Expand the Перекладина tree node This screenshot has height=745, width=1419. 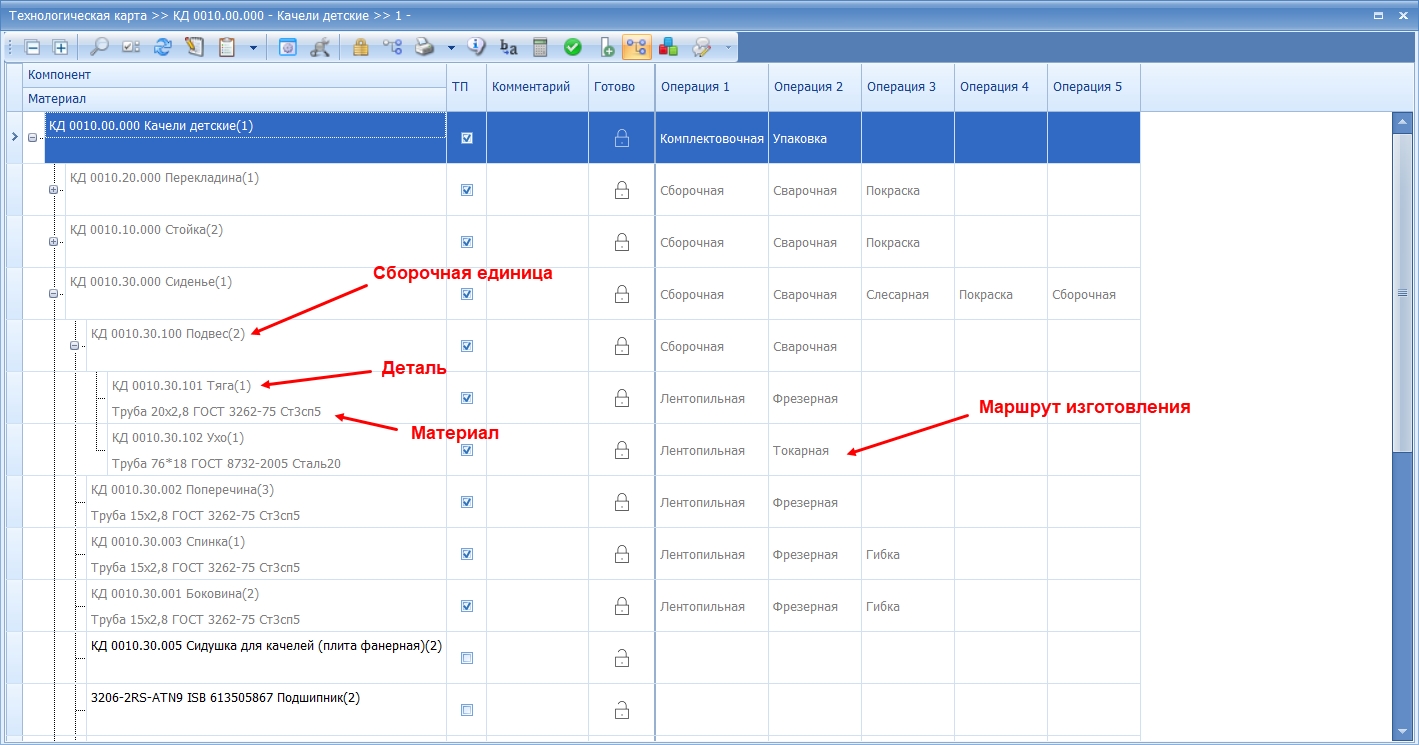[54, 190]
